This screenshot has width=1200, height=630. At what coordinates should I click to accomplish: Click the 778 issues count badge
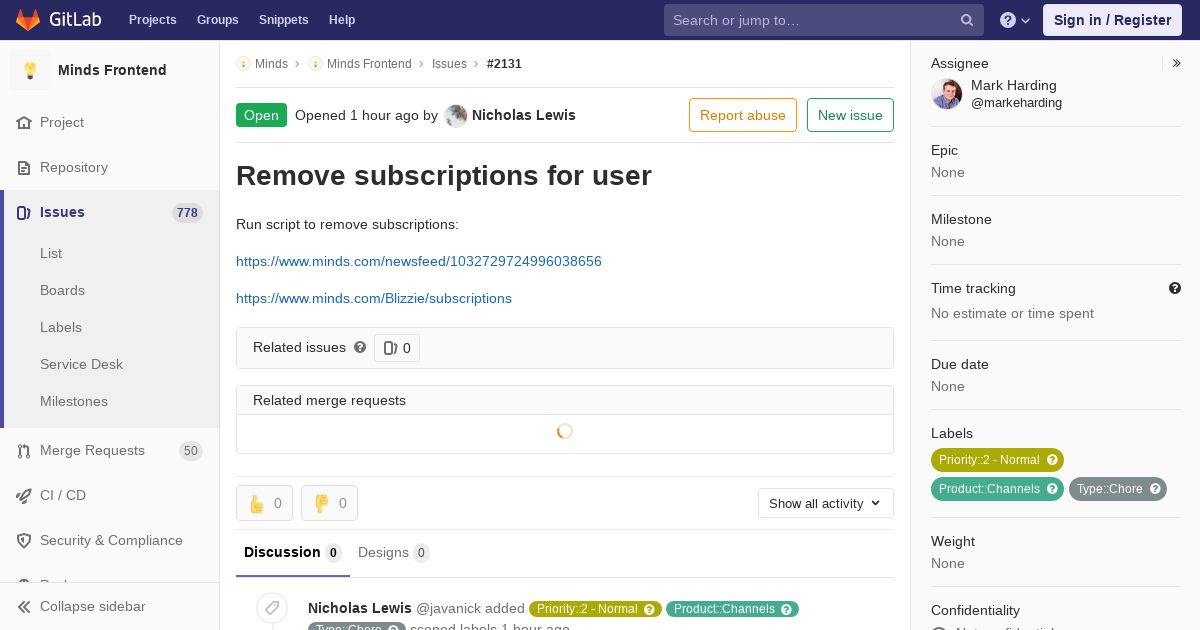coord(187,212)
